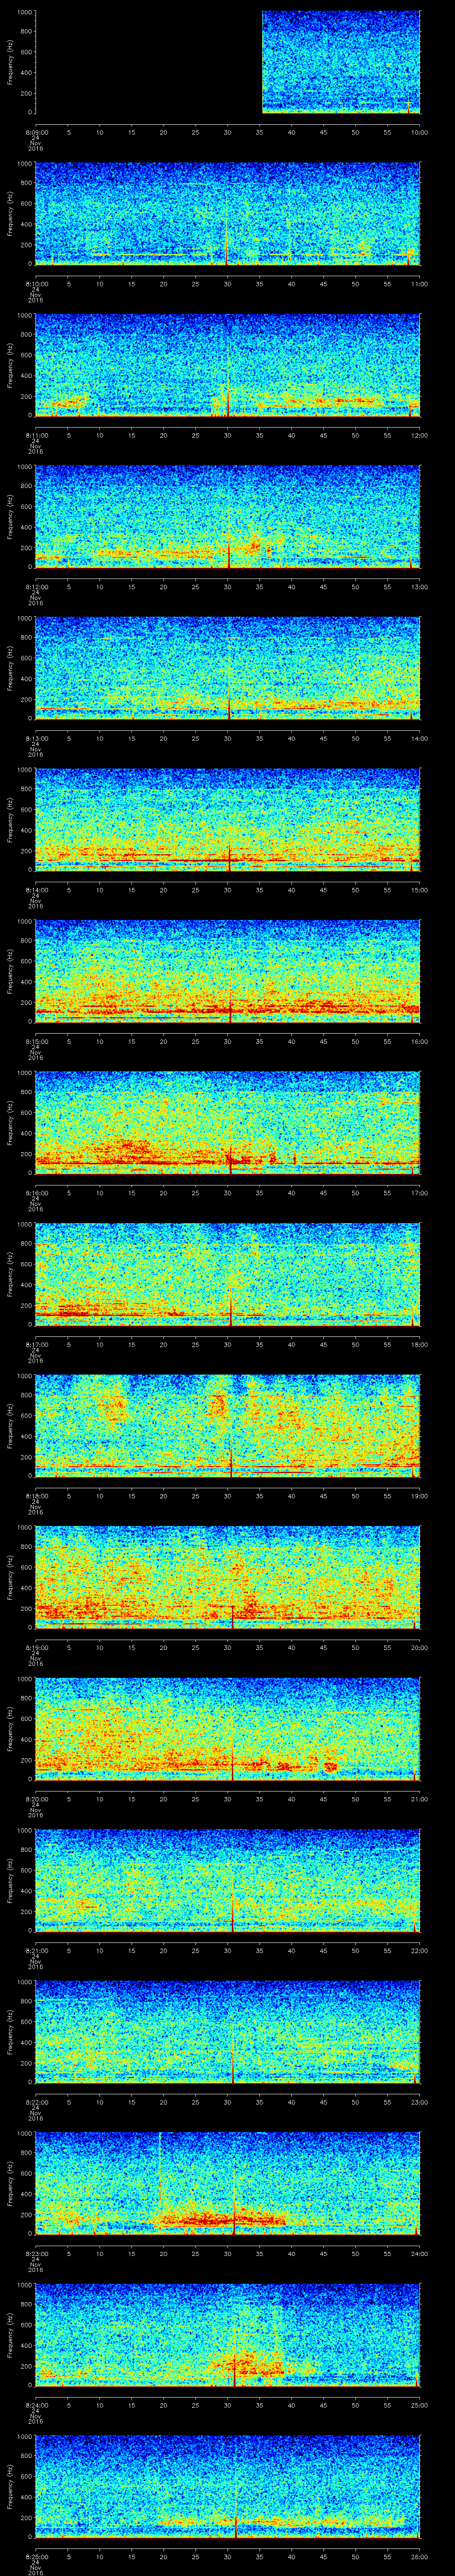
Task: Click Frequency (Hz) label of the 8:09:00 panel
Action: tap(10, 62)
